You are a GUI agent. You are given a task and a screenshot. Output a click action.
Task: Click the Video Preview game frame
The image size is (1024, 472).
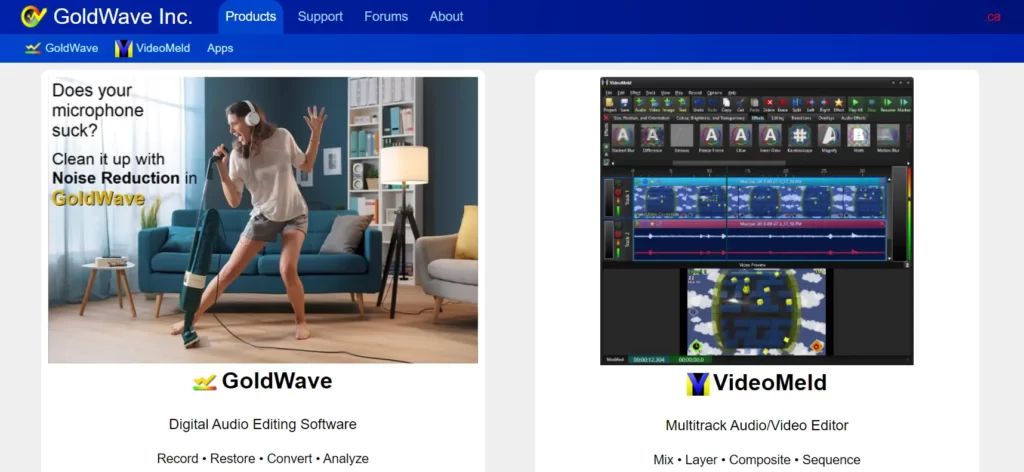pos(756,311)
